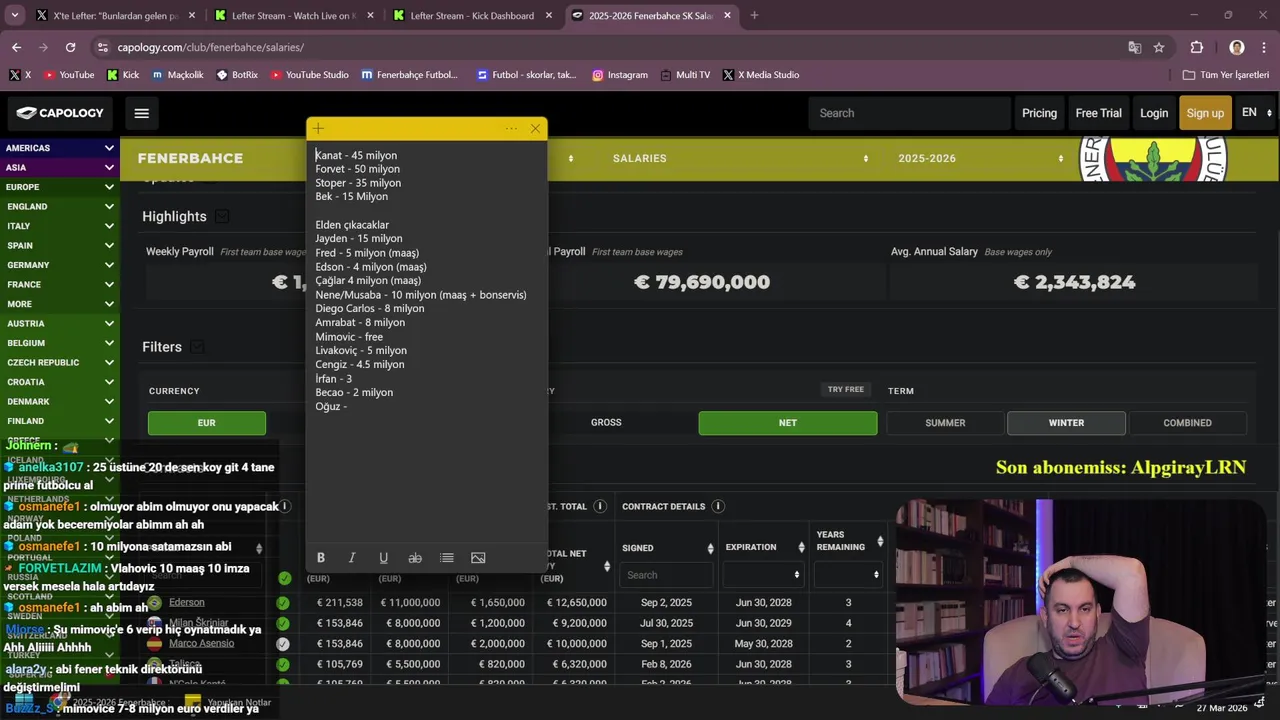Expand Germany leagues in sidebar
This screenshot has width=1280, height=720.
(x=60, y=265)
